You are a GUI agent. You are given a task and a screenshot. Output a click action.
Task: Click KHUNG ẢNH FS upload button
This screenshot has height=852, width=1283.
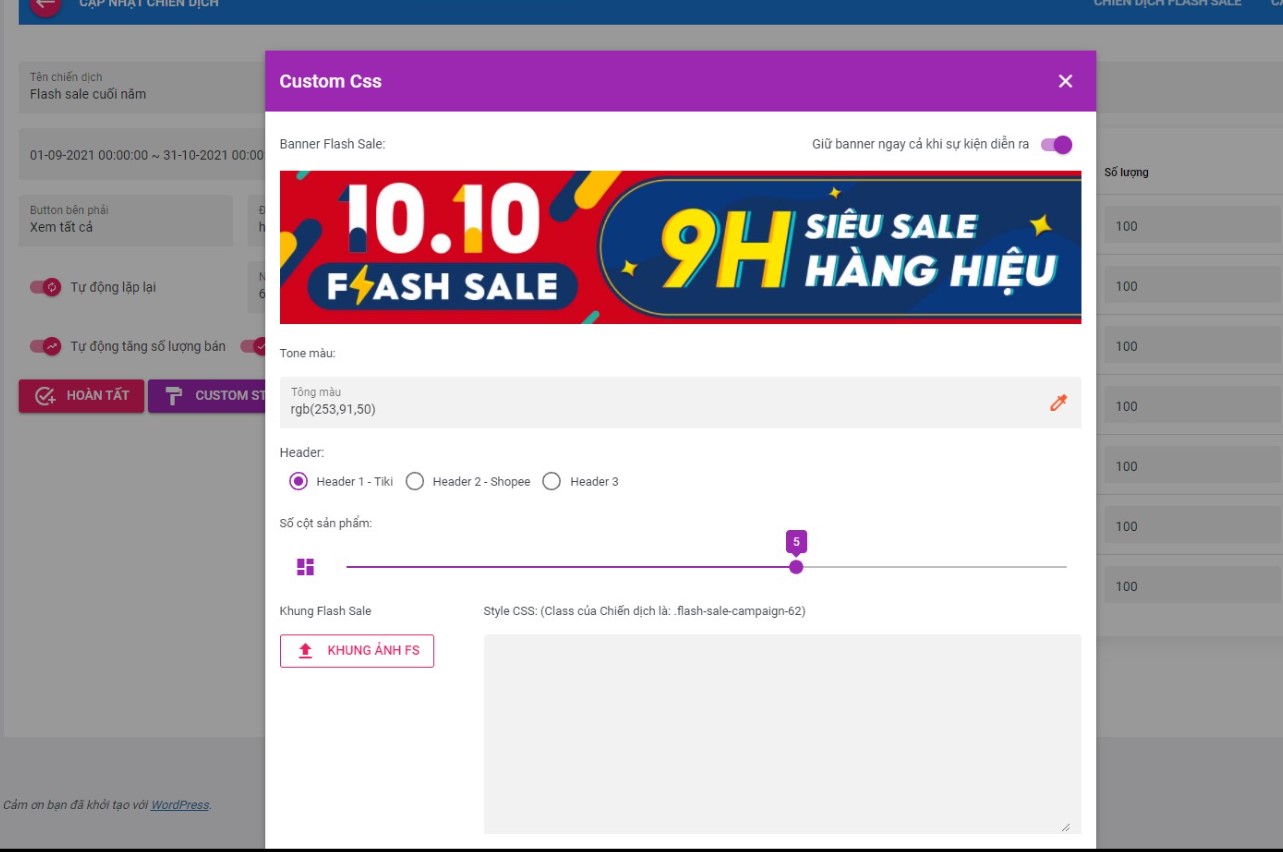click(x=357, y=650)
